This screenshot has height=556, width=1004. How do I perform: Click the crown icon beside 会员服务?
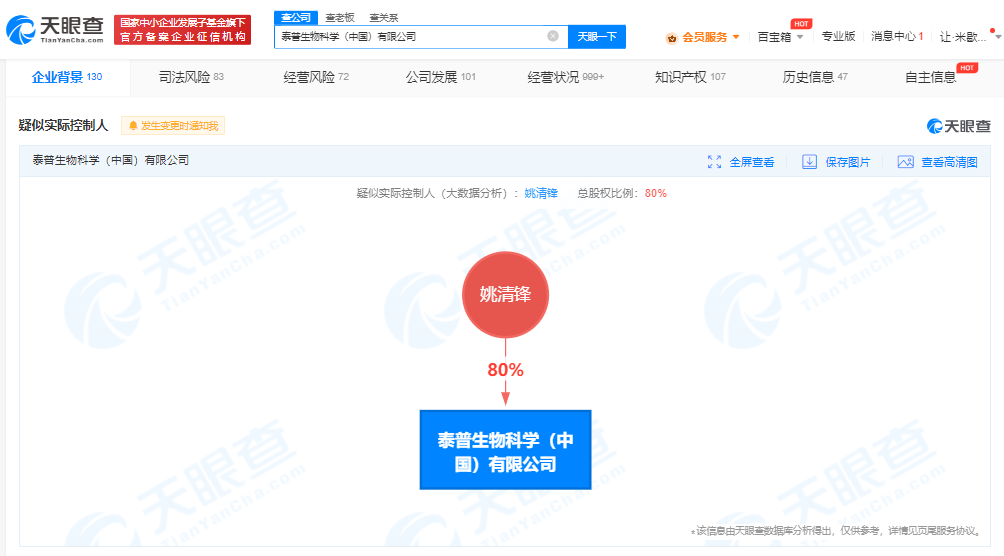click(x=672, y=38)
